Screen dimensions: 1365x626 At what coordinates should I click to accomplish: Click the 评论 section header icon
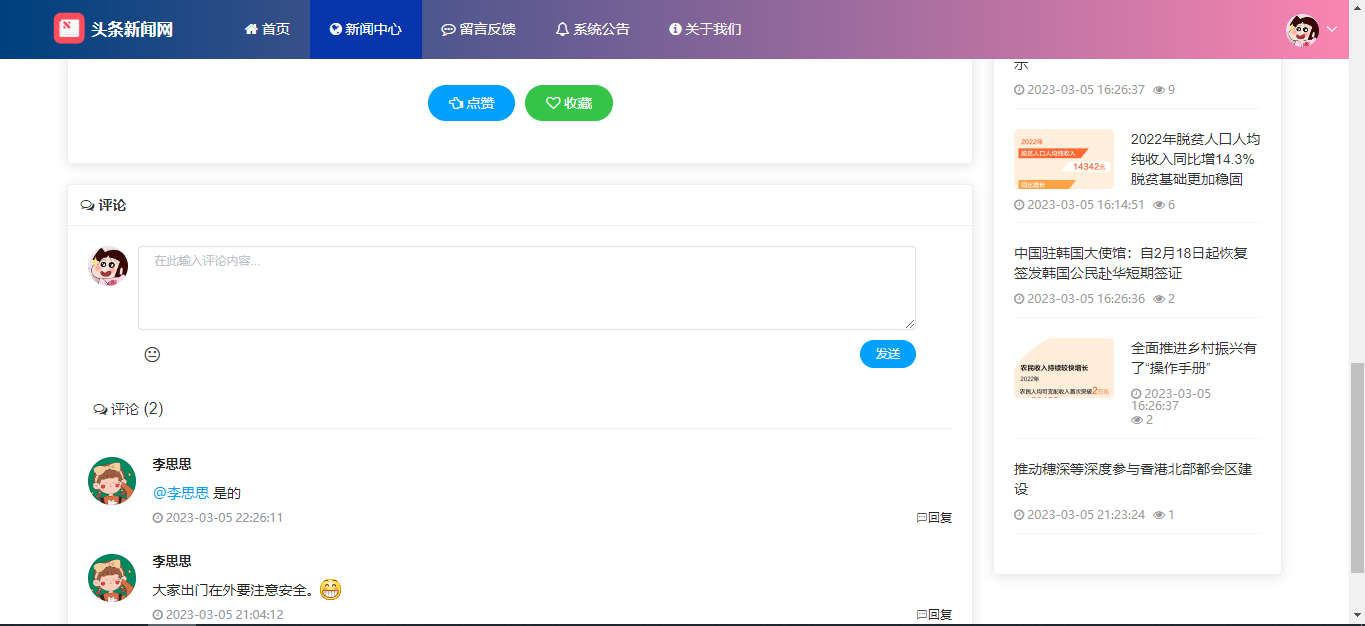click(87, 206)
